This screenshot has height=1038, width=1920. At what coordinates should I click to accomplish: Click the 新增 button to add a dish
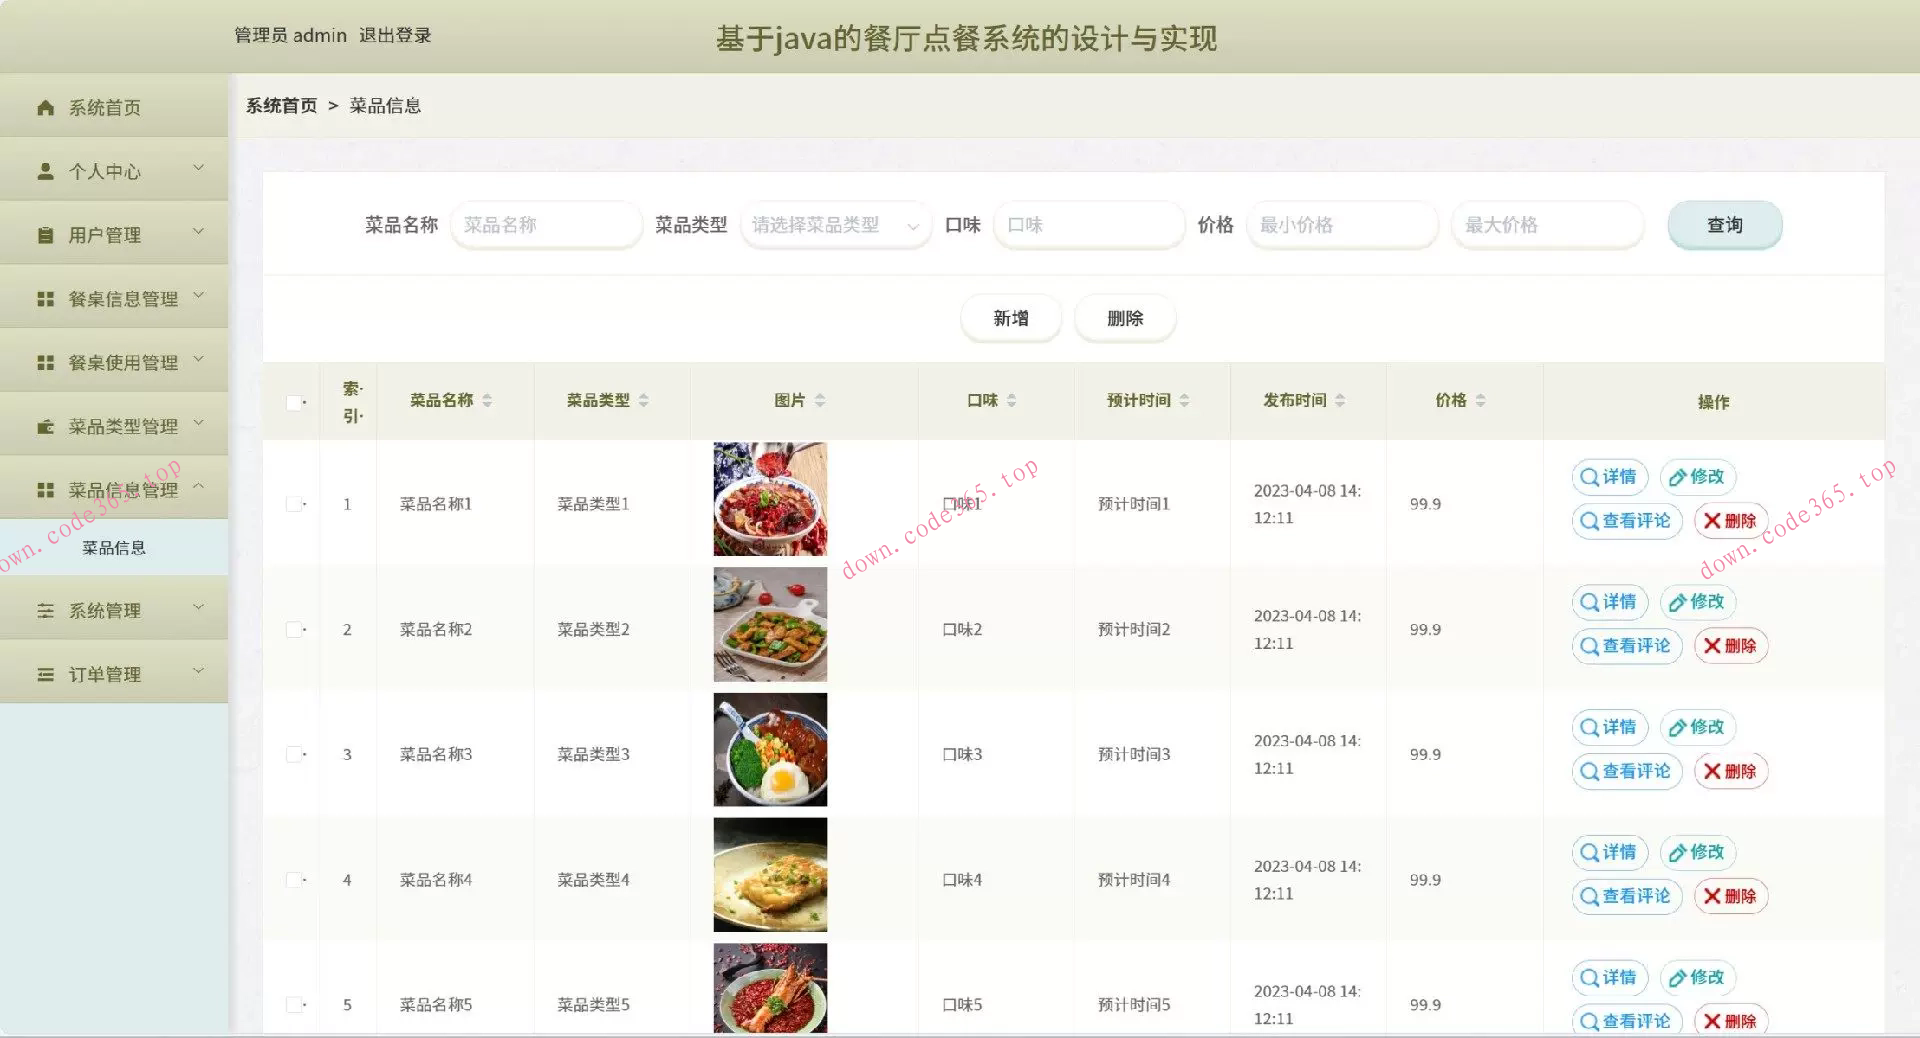click(x=1010, y=318)
